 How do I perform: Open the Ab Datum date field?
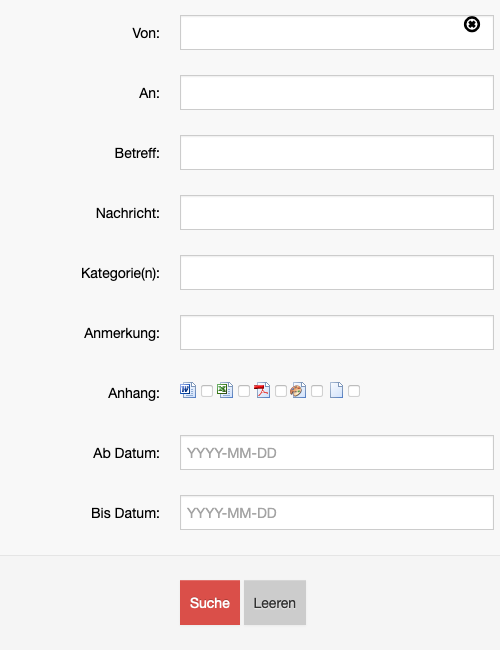337,453
